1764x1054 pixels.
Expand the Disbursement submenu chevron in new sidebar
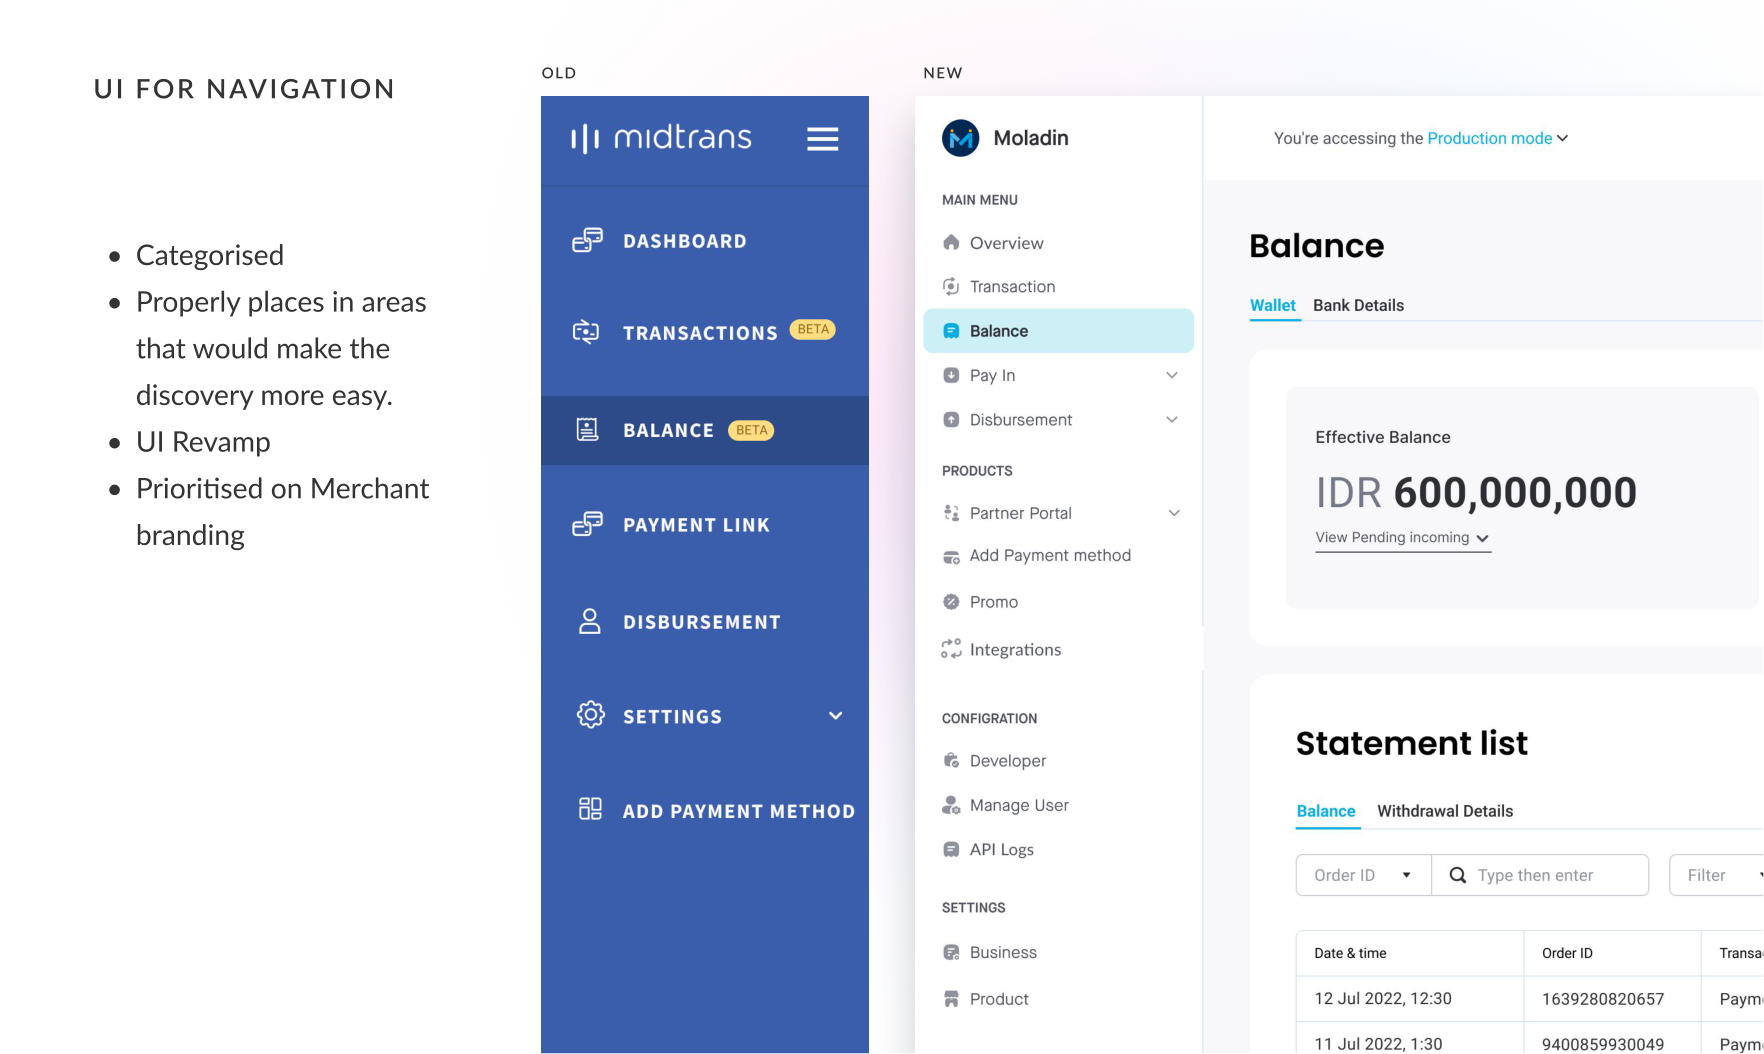click(x=1172, y=420)
